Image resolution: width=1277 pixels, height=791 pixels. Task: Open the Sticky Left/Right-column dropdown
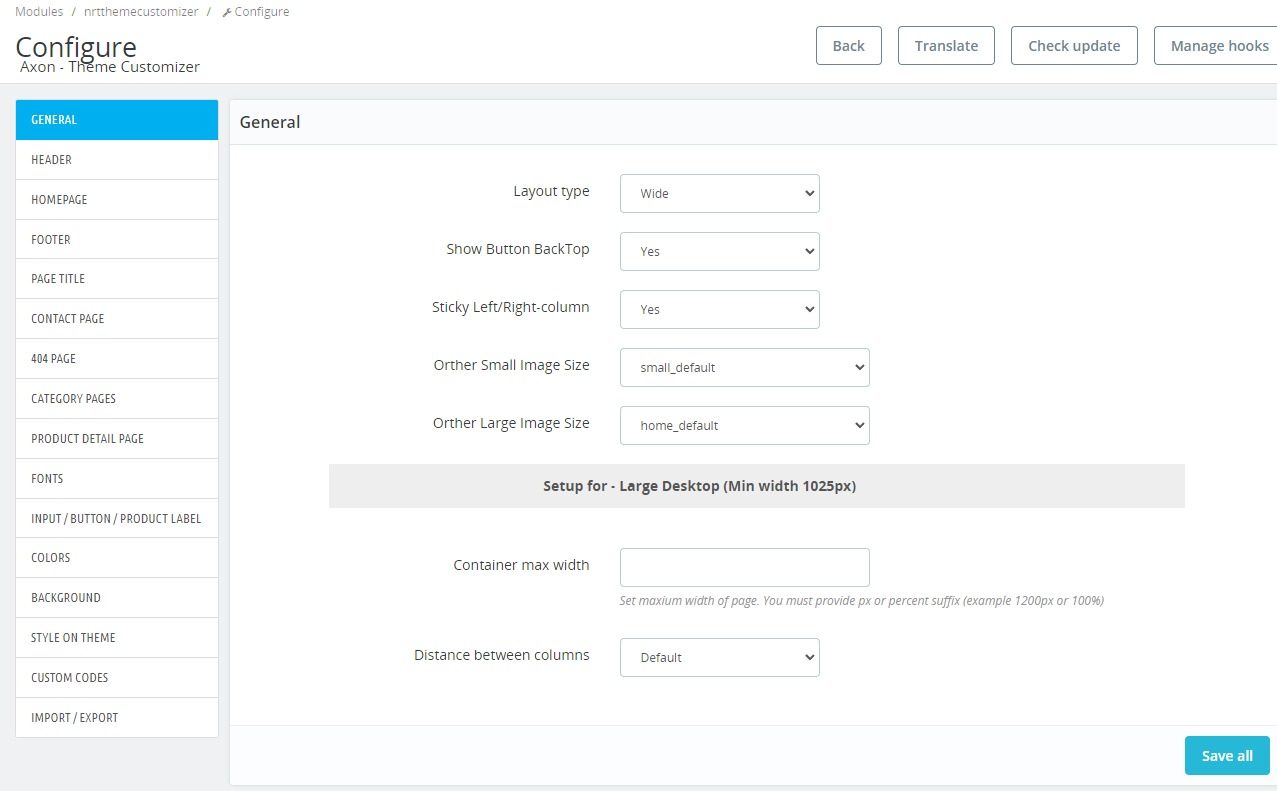pyautogui.click(x=719, y=309)
